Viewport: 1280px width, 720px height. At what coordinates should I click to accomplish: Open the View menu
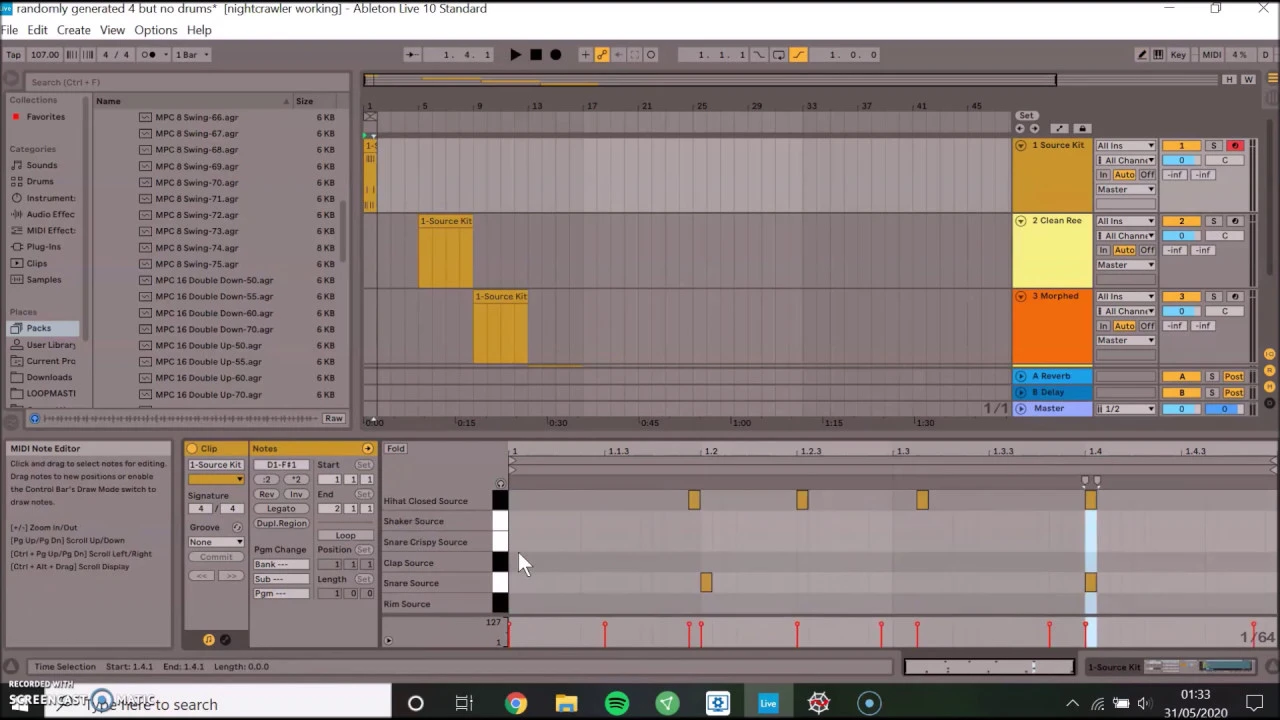[112, 30]
